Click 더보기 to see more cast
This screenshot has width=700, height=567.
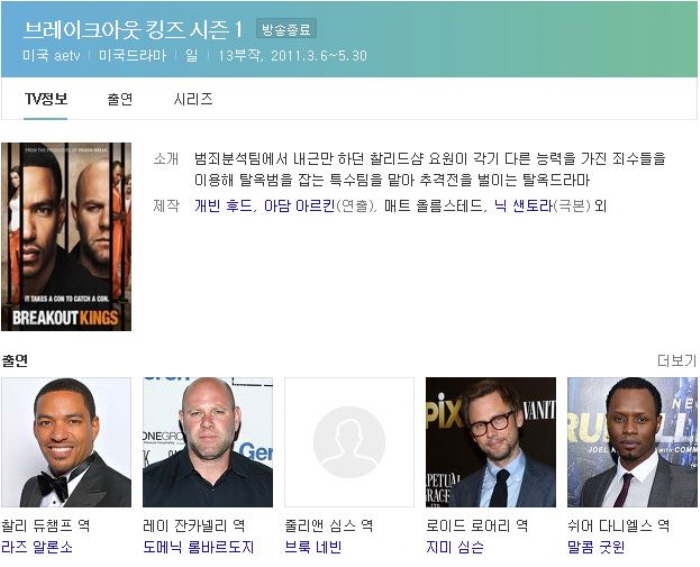click(x=676, y=361)
